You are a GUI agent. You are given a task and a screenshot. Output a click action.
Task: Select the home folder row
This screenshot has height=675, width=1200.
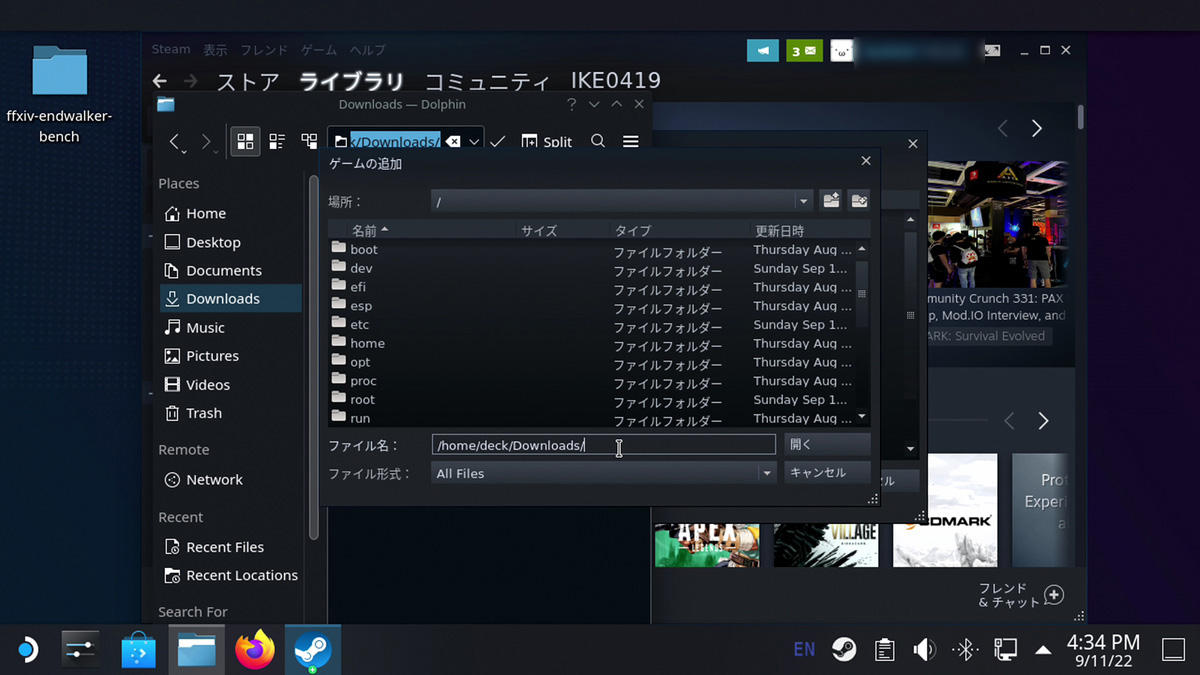(x=592, y=343)
